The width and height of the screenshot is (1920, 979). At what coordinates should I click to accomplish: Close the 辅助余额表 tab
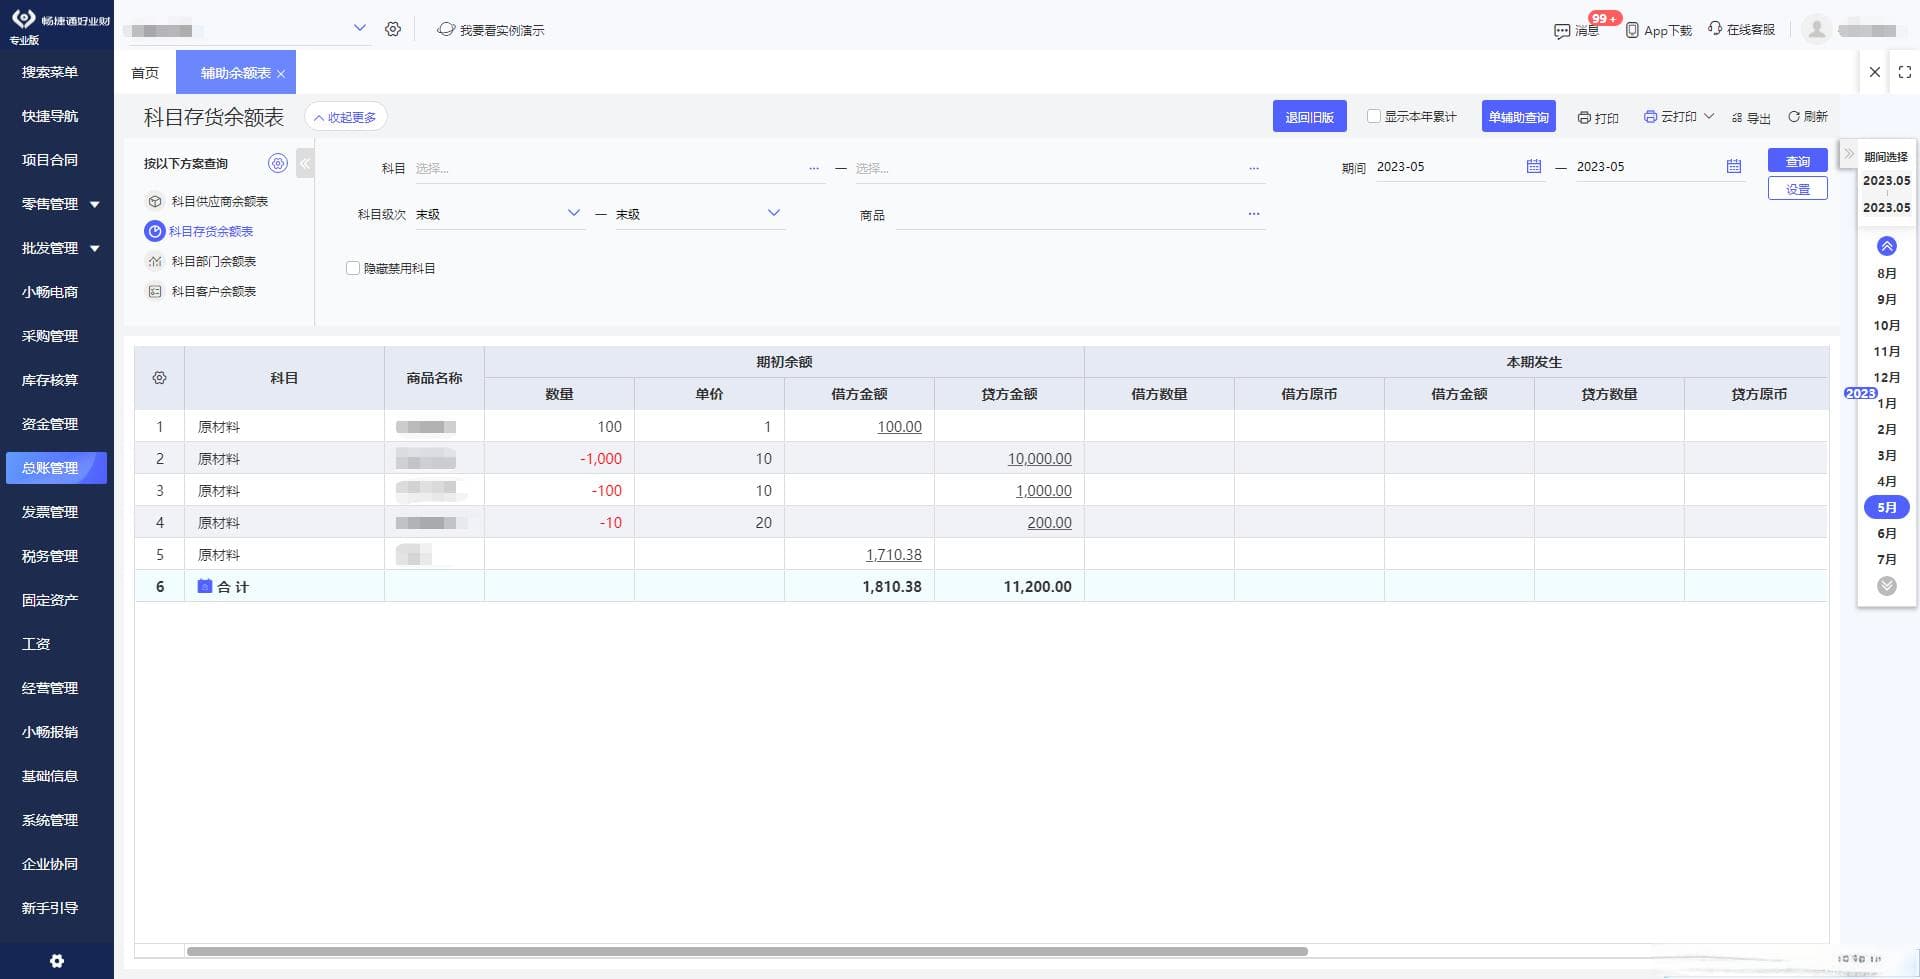(281, 74)
